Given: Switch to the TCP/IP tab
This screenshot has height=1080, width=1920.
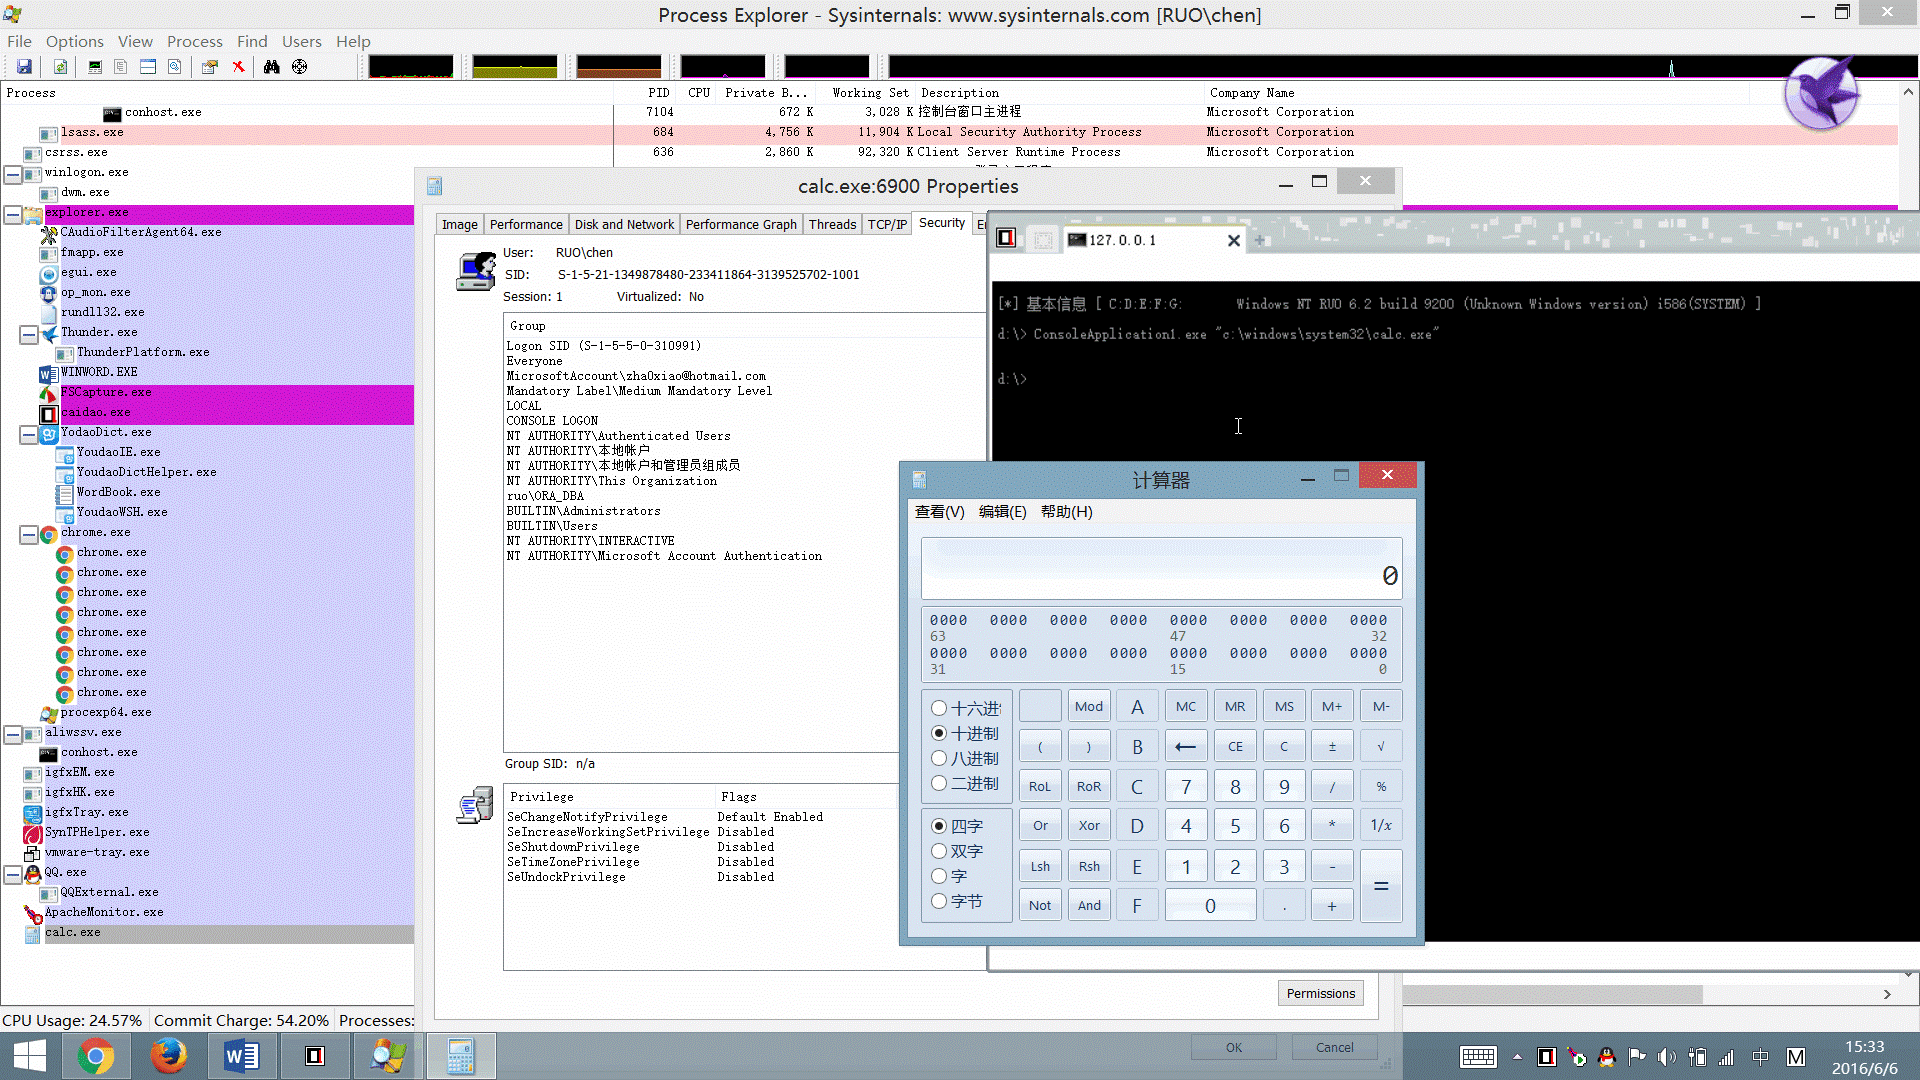Looking at the screenshot, I should [887, 224].
